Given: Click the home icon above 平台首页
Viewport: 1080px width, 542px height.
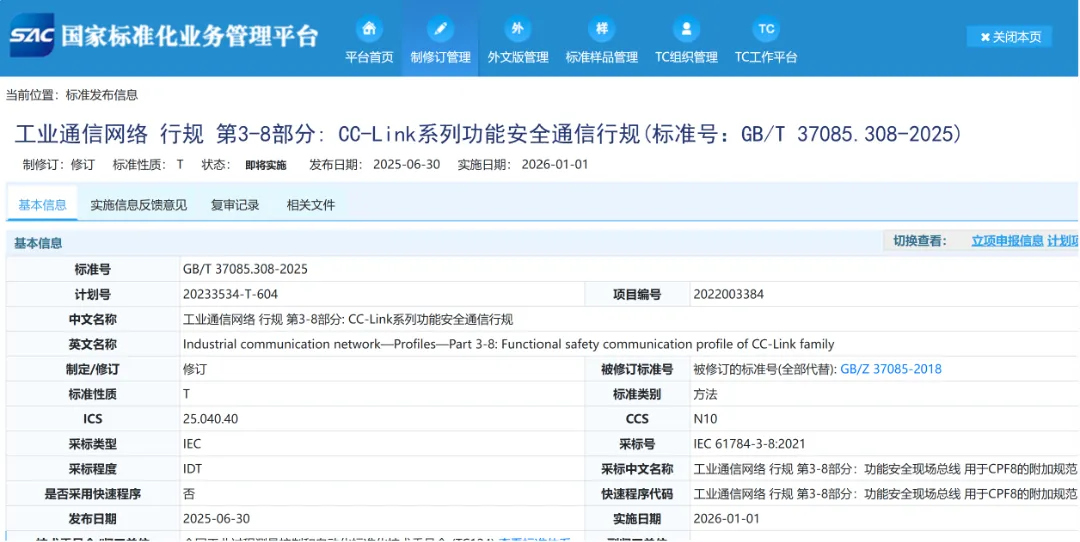Looking at the screenshot, I should [369, 29].
